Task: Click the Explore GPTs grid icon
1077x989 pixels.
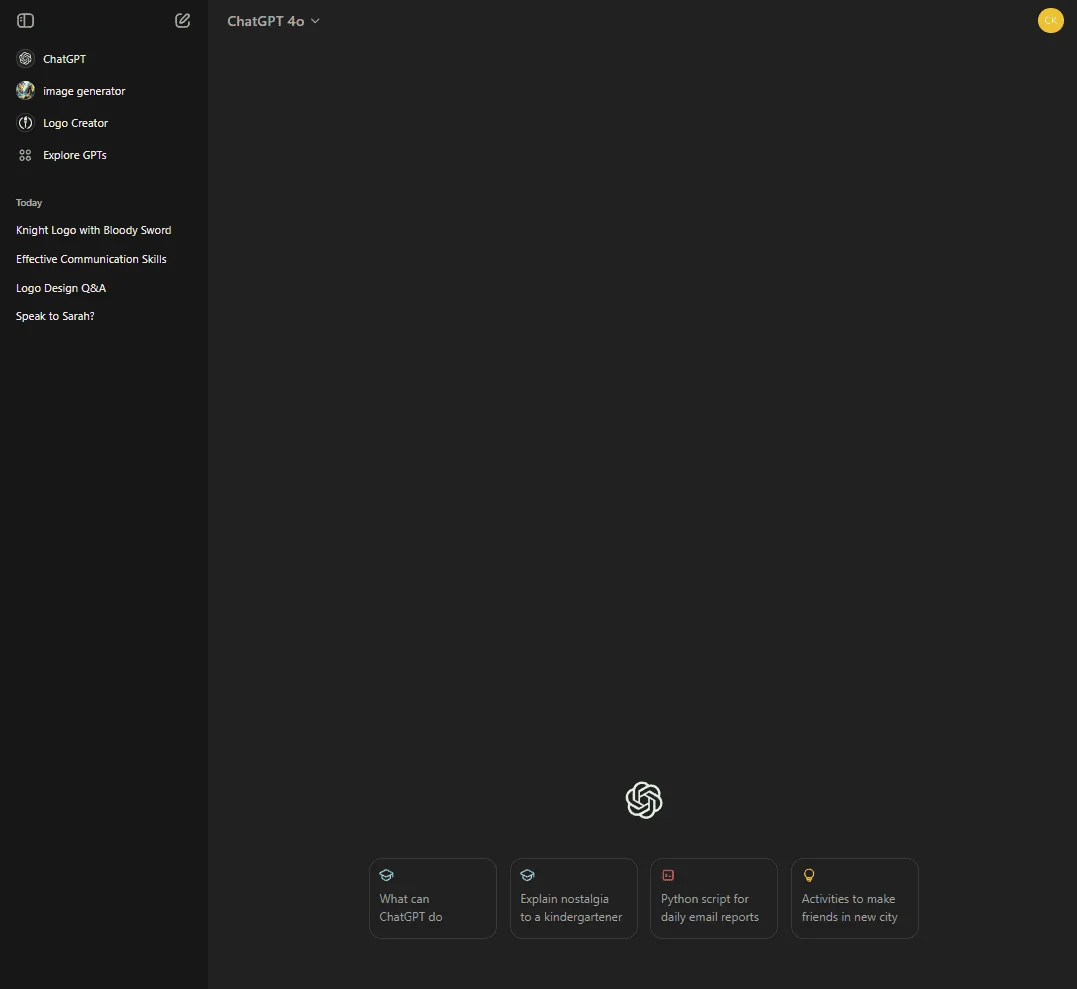Action: coord(25,155)
